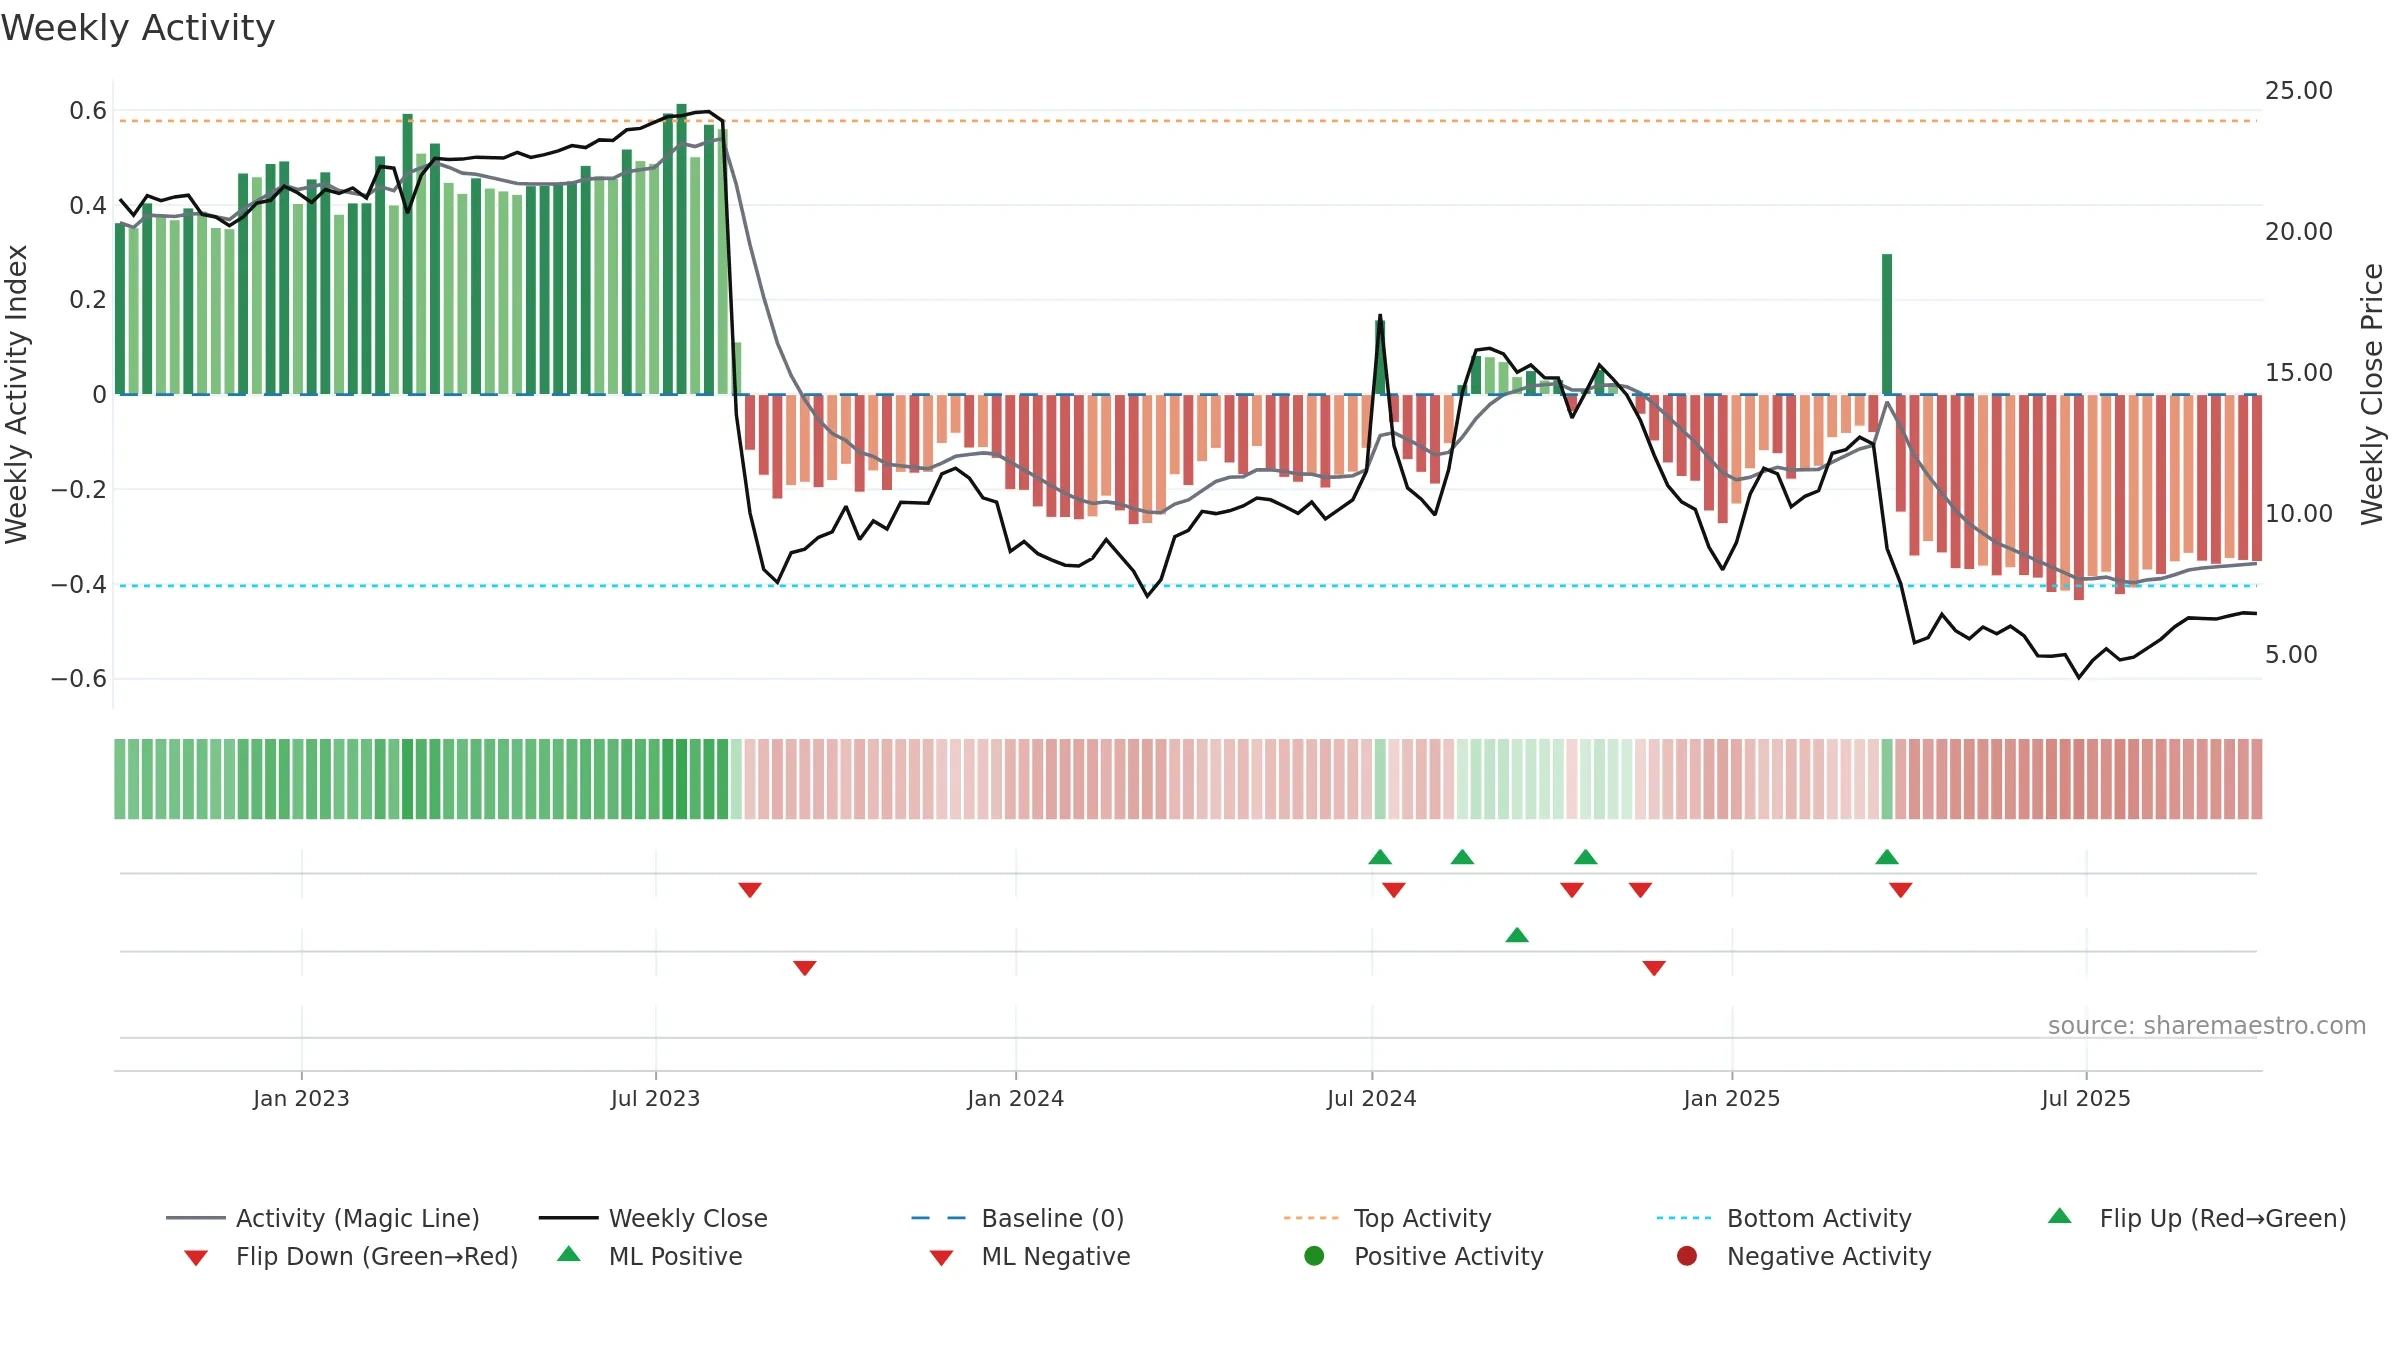Click the Weekly Activity chart title
The image size is (2400, 1350).
pyautogui.click(x=138, y=28)
